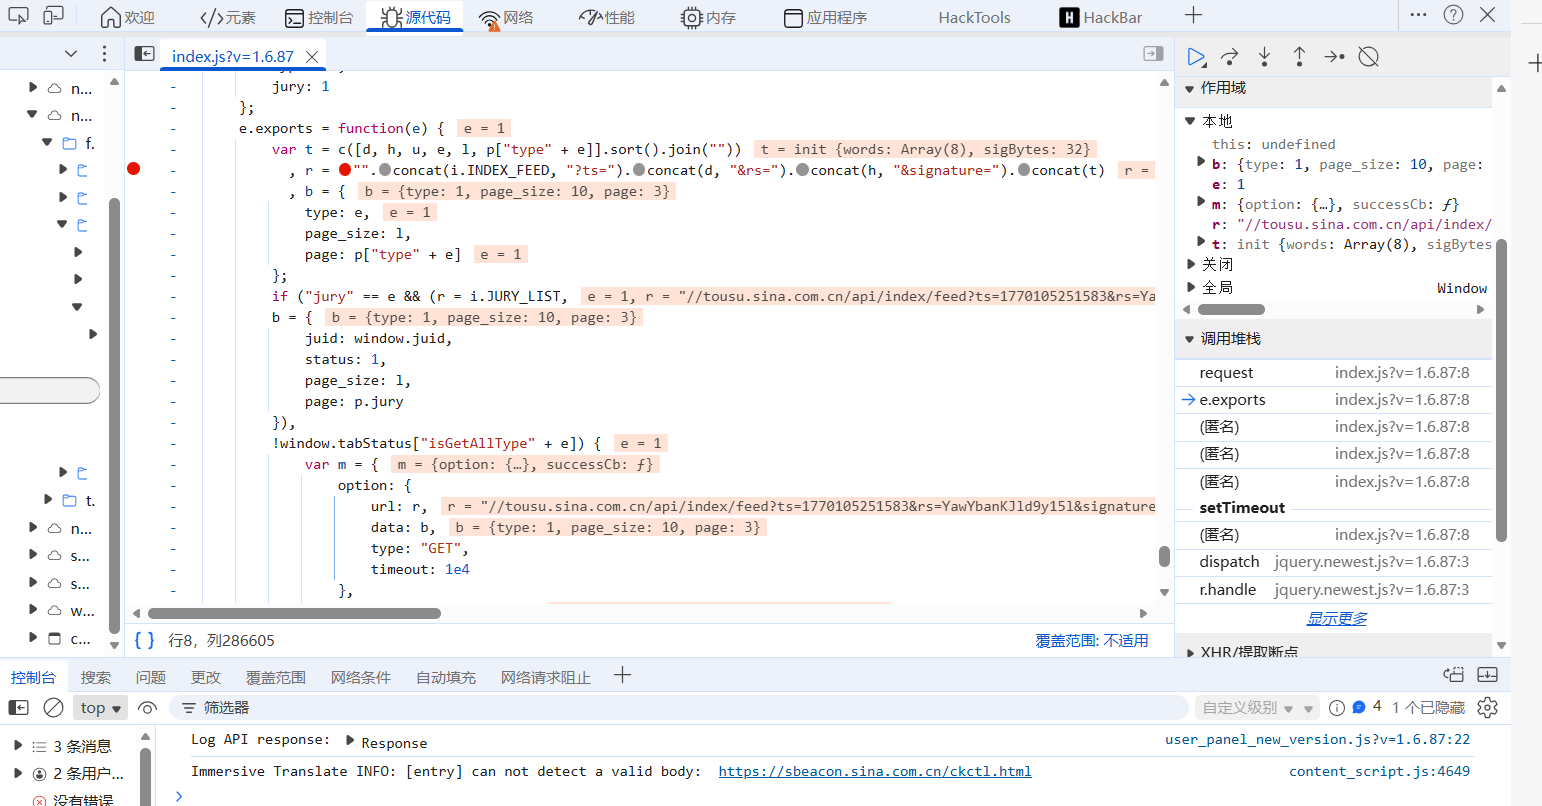The height and width of the screenshot is (806, 1542).
Task: Click the code editor horizontal scrollbar
Action: pos(294,613)
